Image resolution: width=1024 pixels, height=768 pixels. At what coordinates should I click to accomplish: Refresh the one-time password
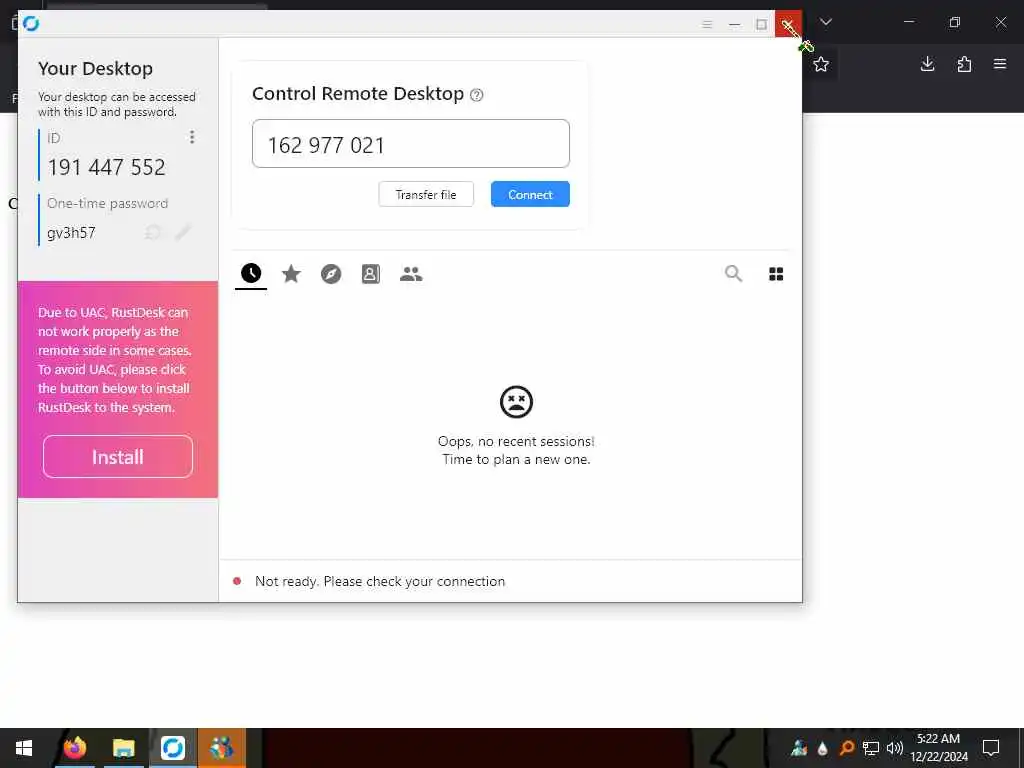[153, 232]
